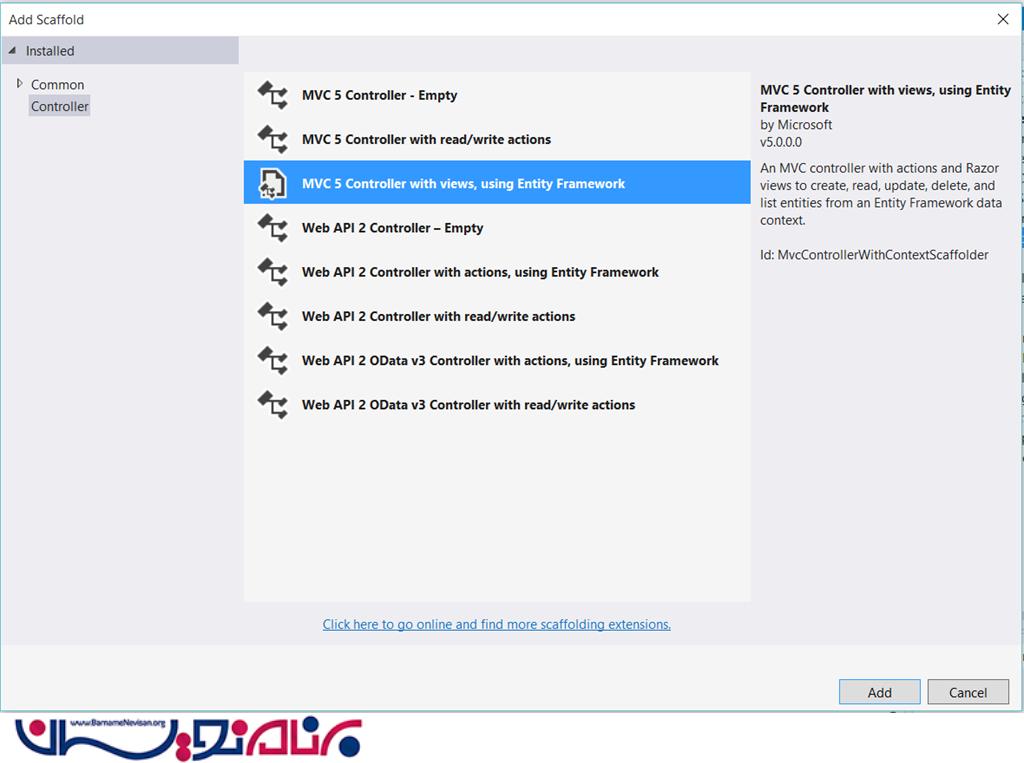Select MVC 5 Controller with views, using Entity Framework
This screenshot has width=1024, height=763.
(x=497, y=182)
